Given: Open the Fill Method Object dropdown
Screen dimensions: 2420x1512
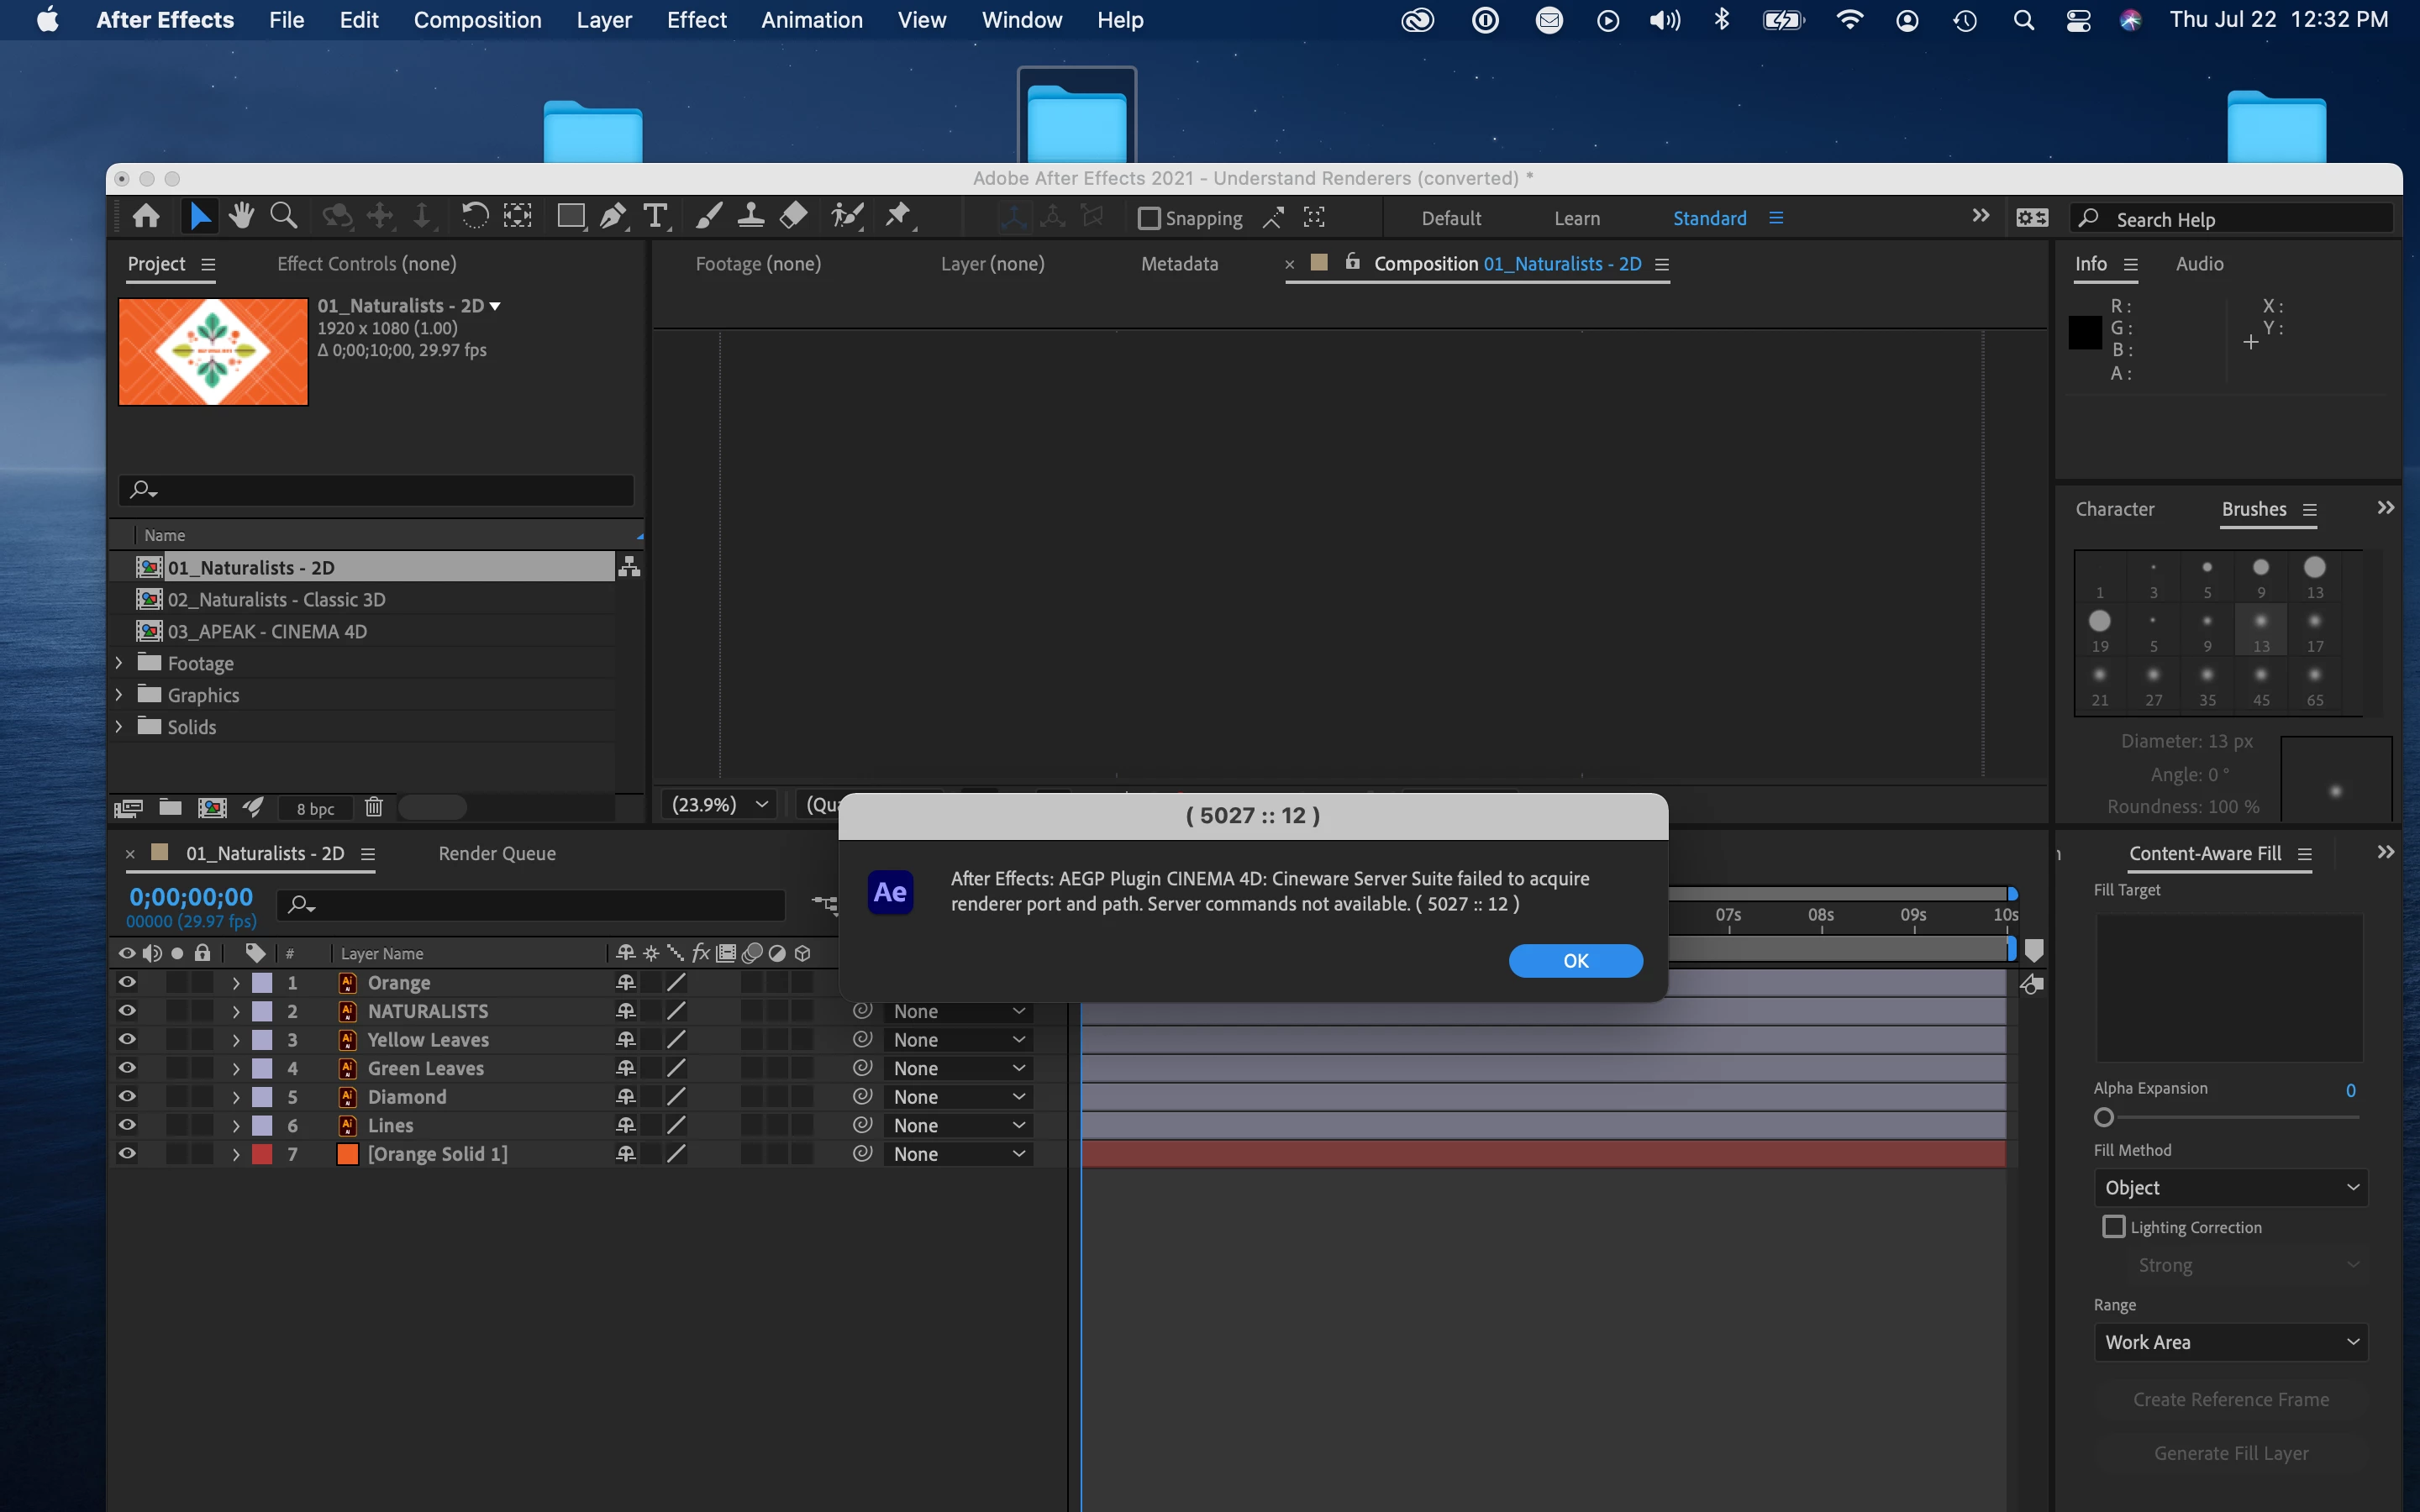Looking at the screenshot, I should pyautogui.click(x=2230, y=1188).
